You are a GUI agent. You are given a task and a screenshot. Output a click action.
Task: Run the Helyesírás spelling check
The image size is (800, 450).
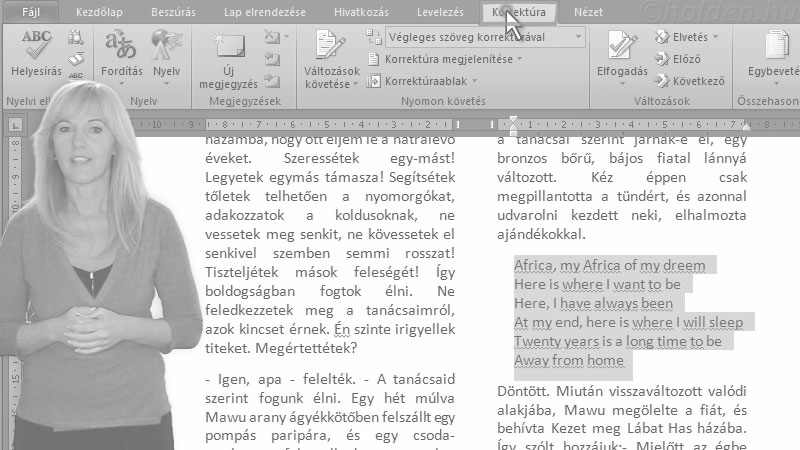(x=36, y=53)
